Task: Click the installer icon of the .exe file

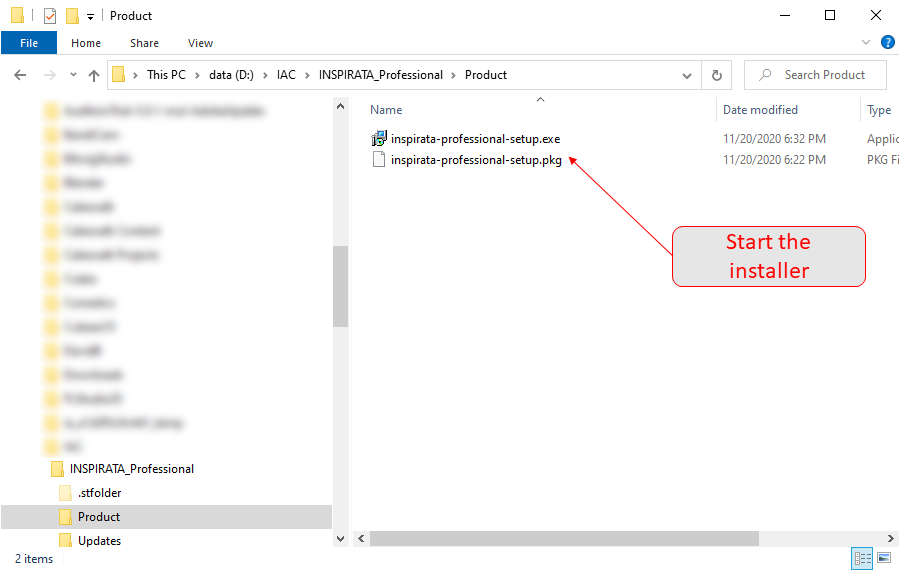Action: (379, 139)
